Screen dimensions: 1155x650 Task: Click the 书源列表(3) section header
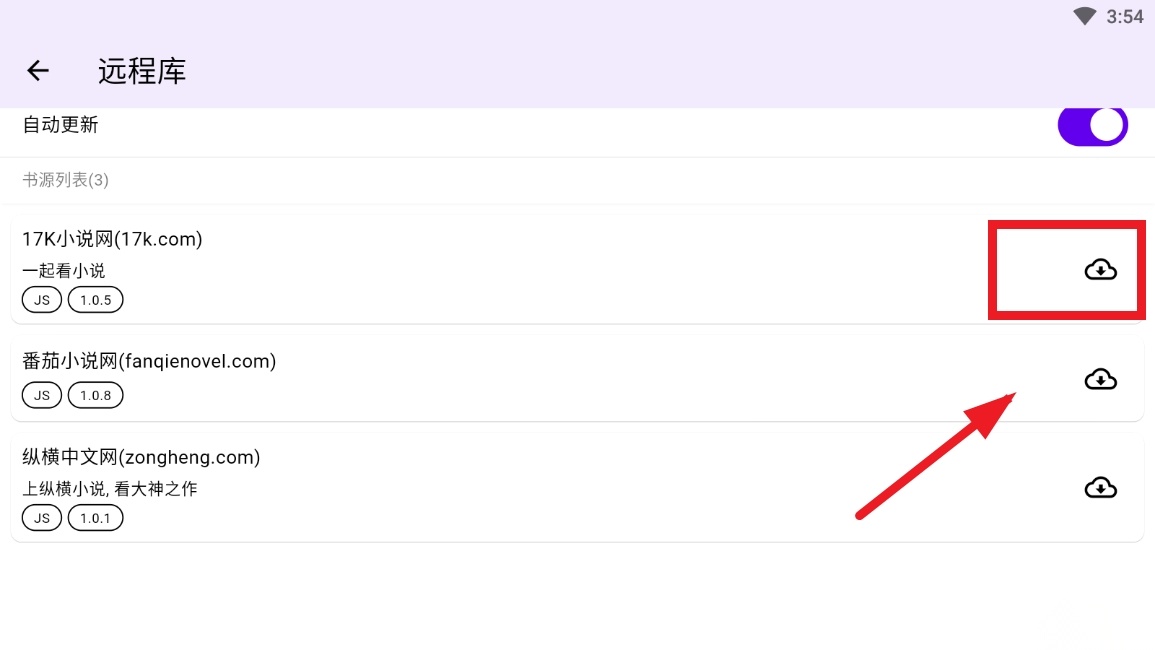66,180
